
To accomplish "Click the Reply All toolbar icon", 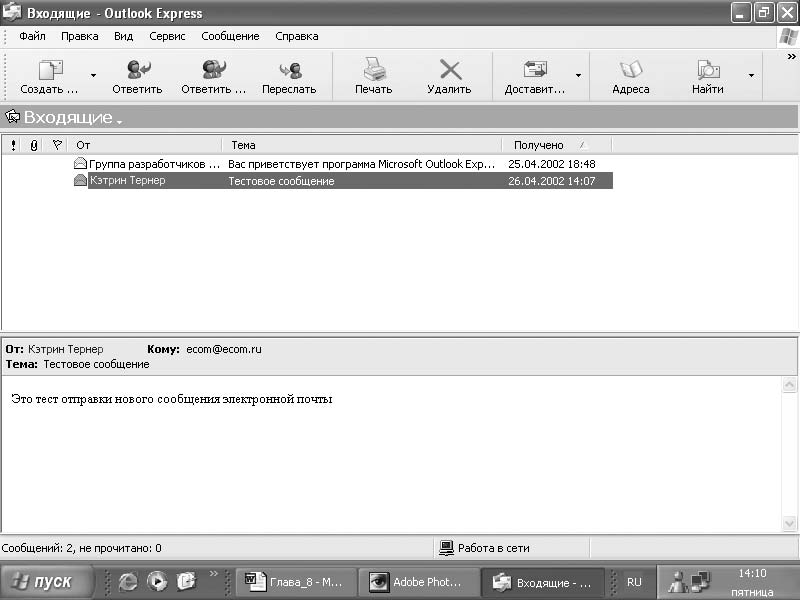I will point(213,71).
